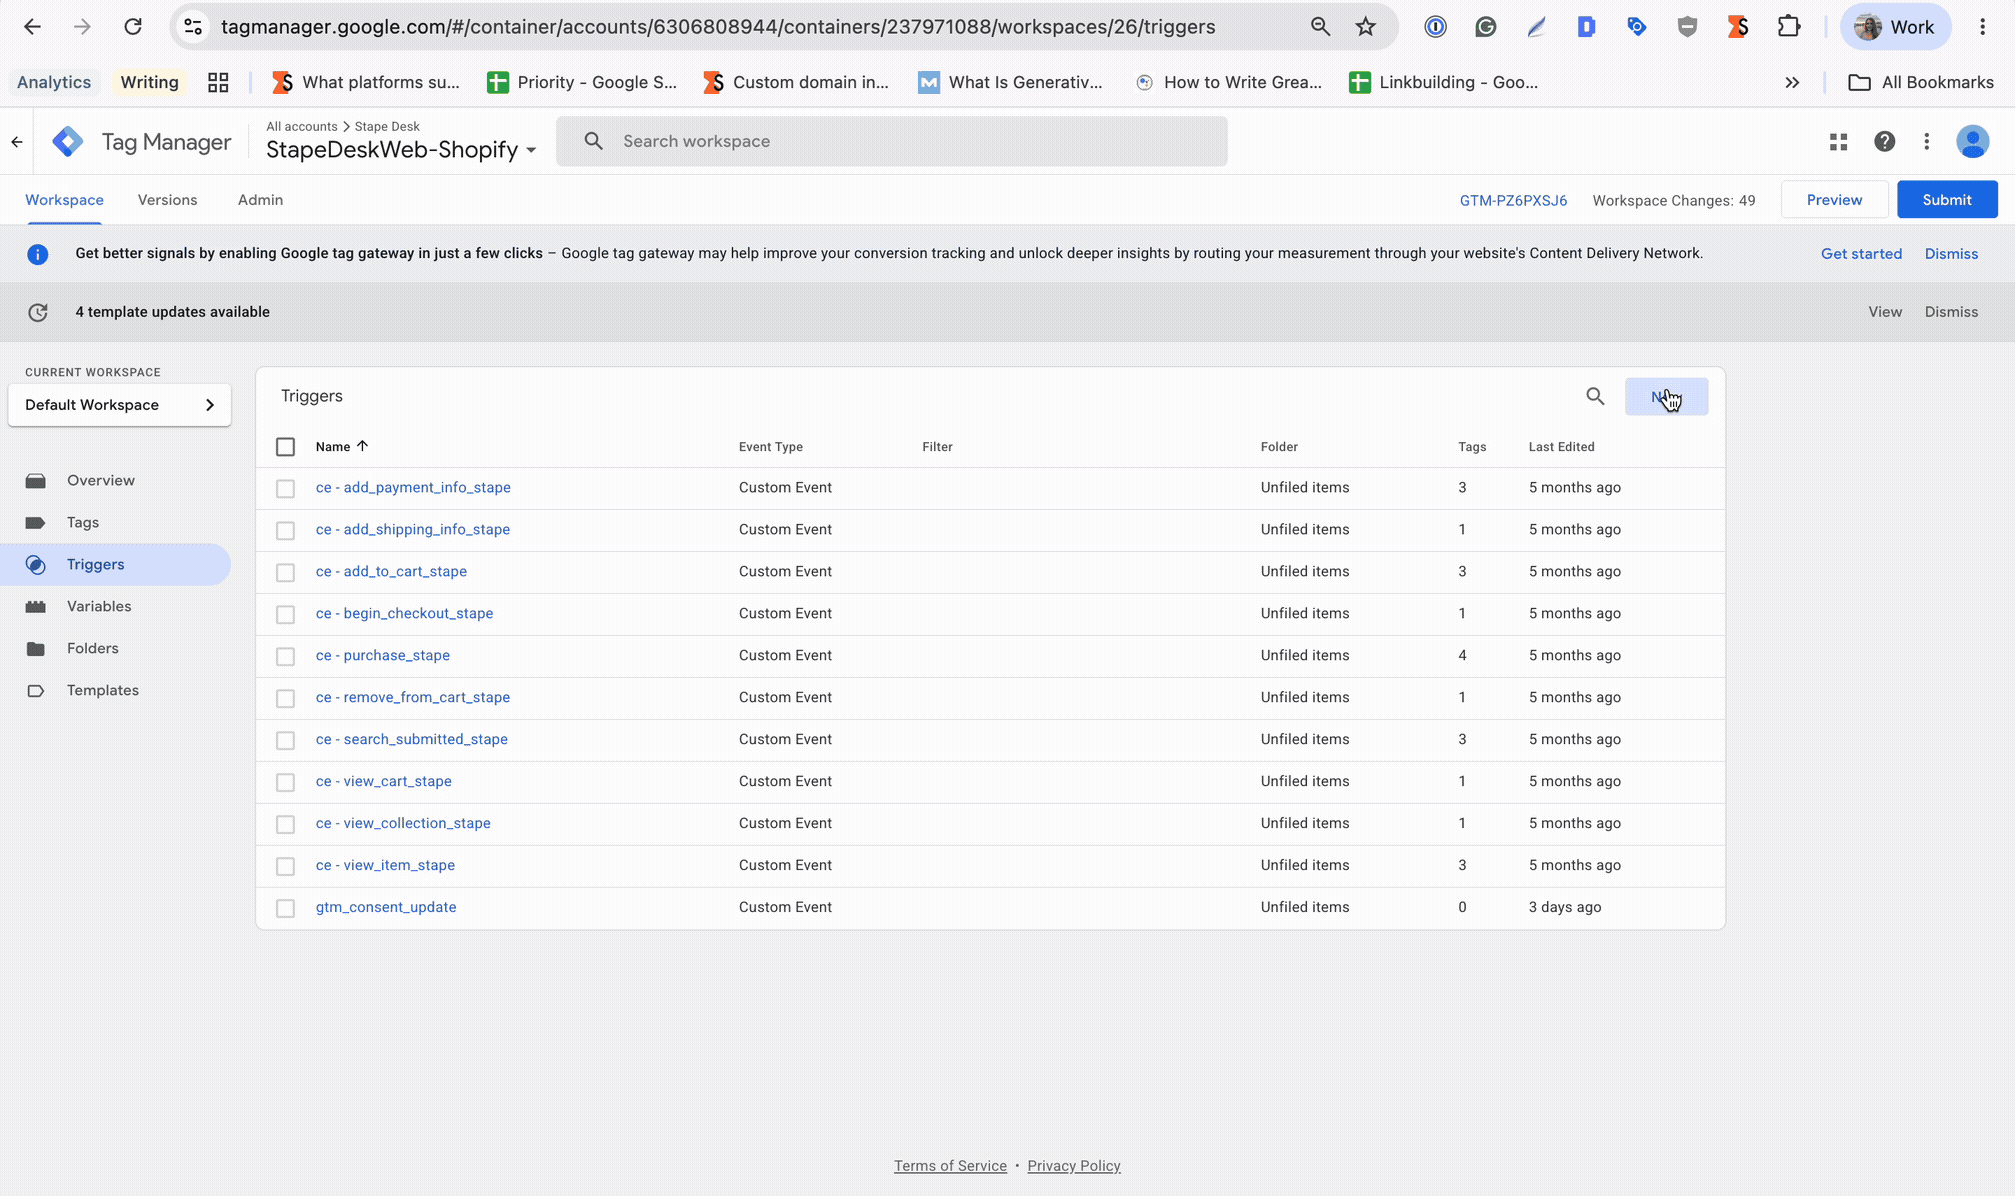Click the Tag Manager logo
Image resolution: width=2015 pixels, height=1196 pixels.
click(x=68, y=142)
